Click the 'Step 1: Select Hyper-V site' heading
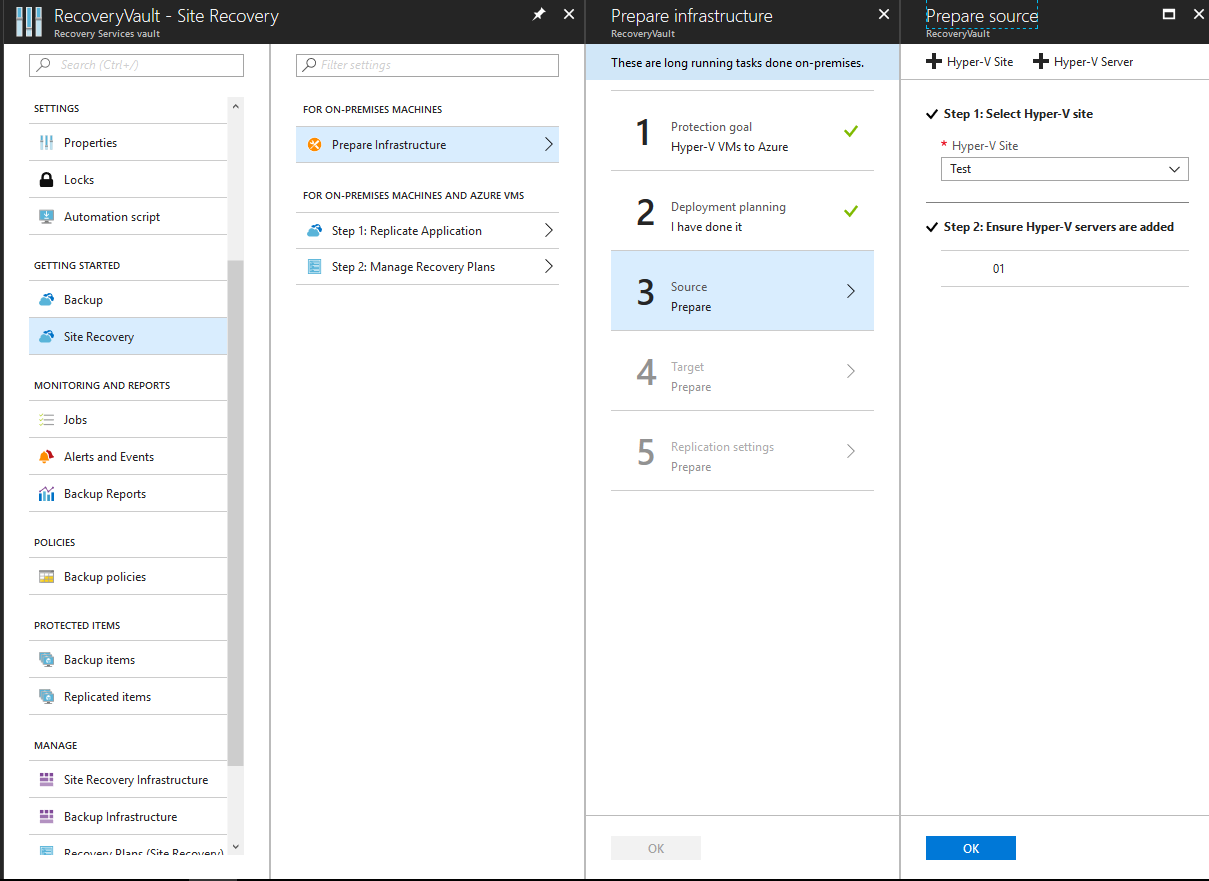1209x881 pixels. pos(1018,114)
